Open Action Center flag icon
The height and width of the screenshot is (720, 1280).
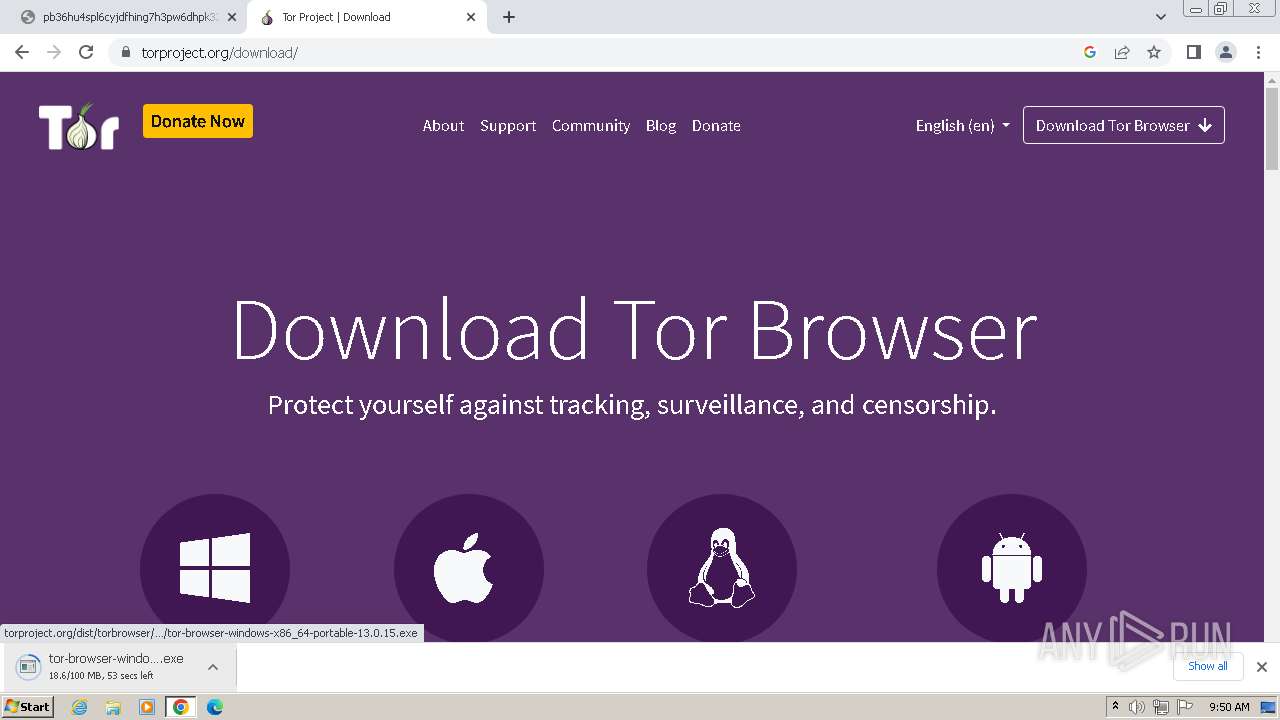pyautogui.click(x=1185, y=707)
